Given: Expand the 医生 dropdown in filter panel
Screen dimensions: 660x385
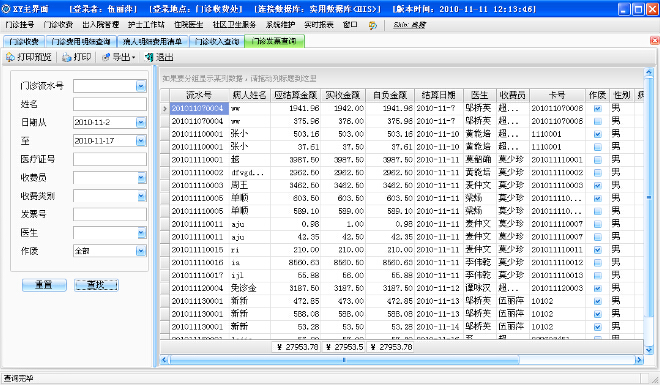Looking at the screenshot, I should pos(141,233).
